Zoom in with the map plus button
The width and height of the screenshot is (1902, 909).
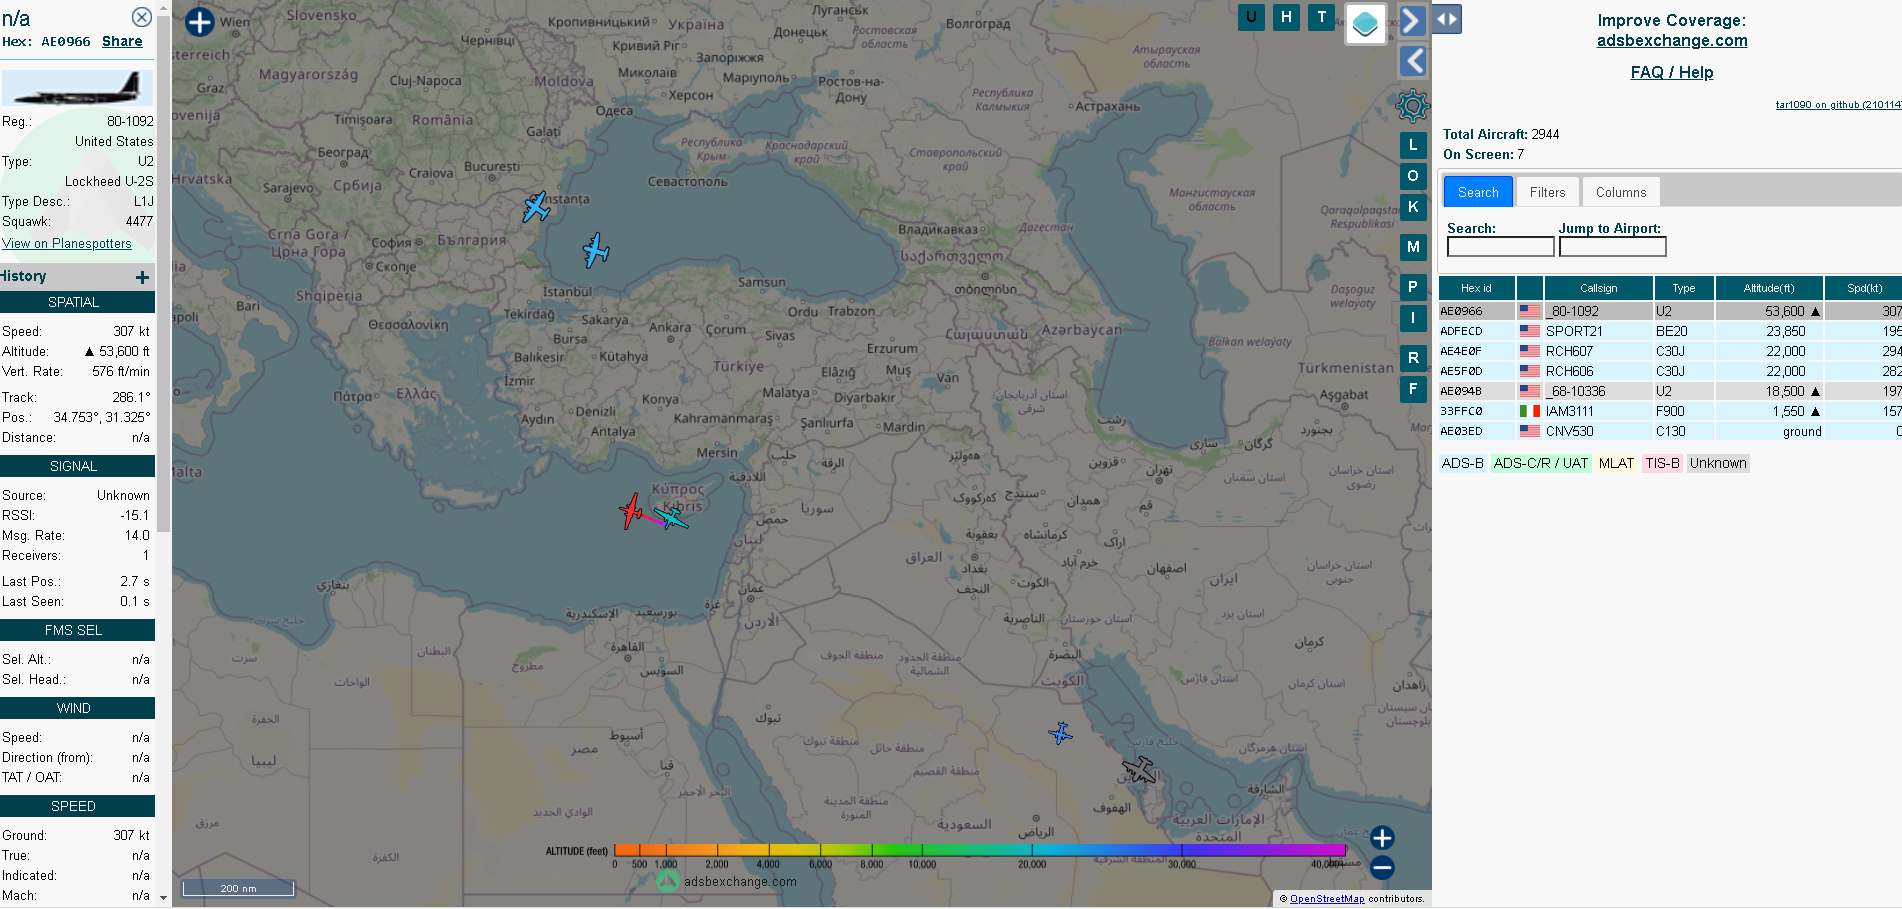(x=1382, y=838)
